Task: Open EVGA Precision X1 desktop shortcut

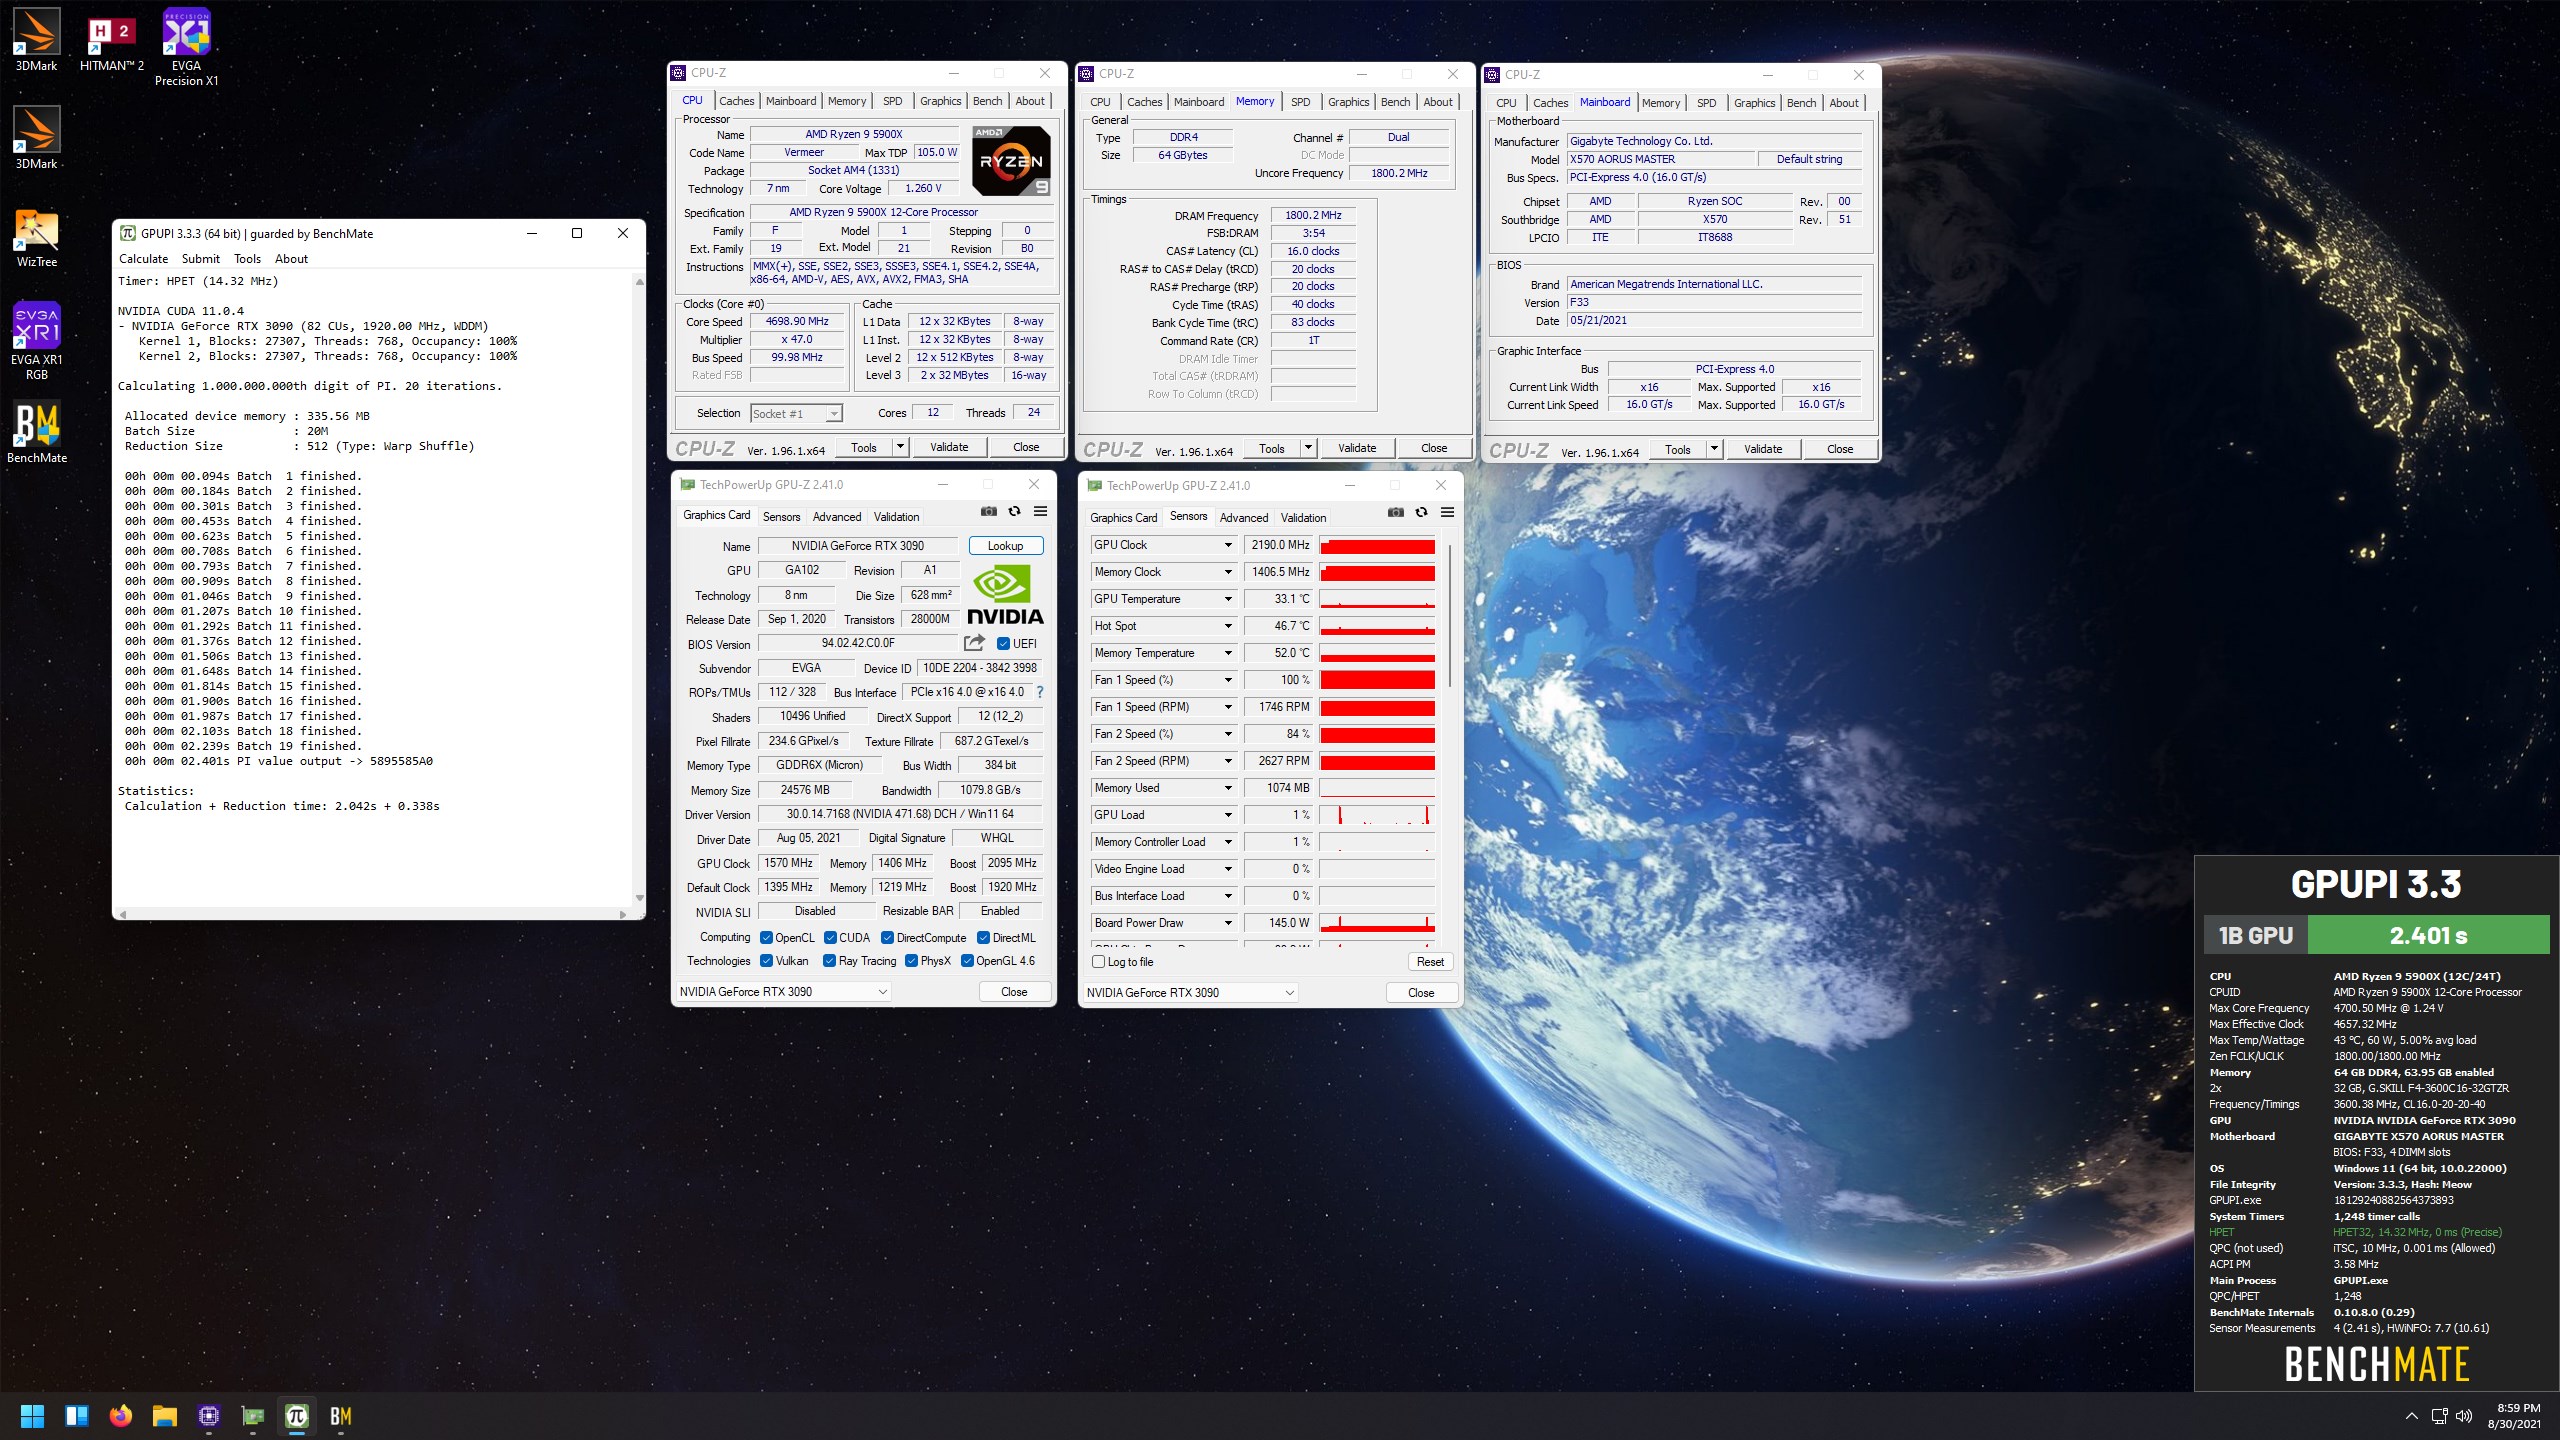Action: click(186, 47)
